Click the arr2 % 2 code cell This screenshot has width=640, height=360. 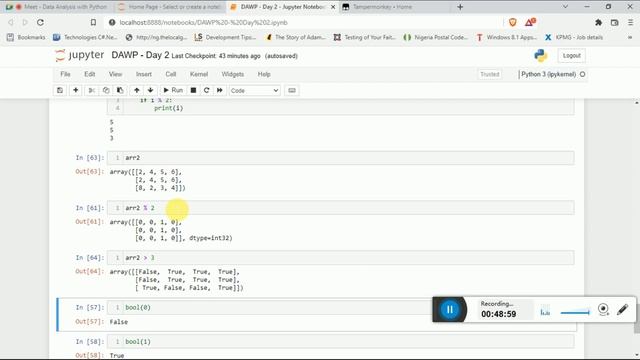pos(340,208)
